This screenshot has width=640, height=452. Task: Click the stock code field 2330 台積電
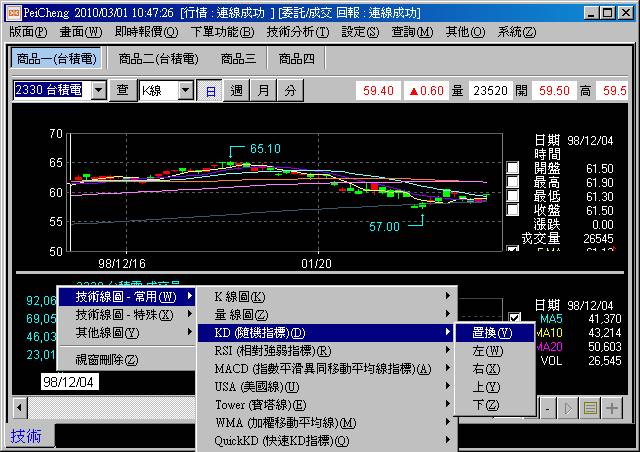click(52, 90)
